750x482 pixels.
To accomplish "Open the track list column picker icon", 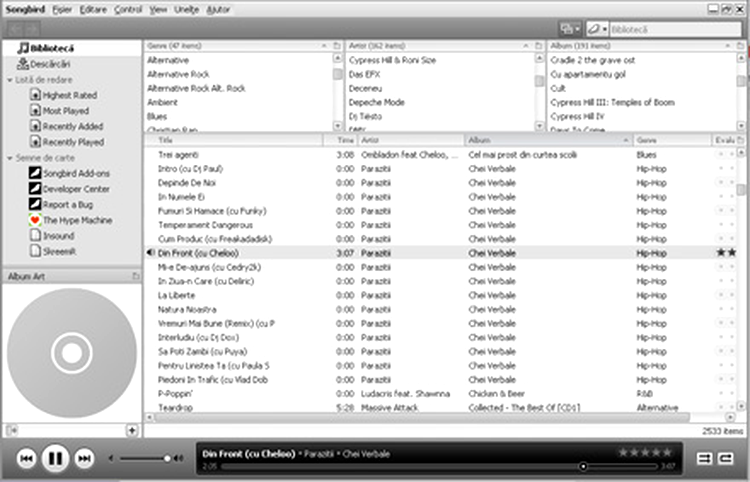I will click(741, 140).
